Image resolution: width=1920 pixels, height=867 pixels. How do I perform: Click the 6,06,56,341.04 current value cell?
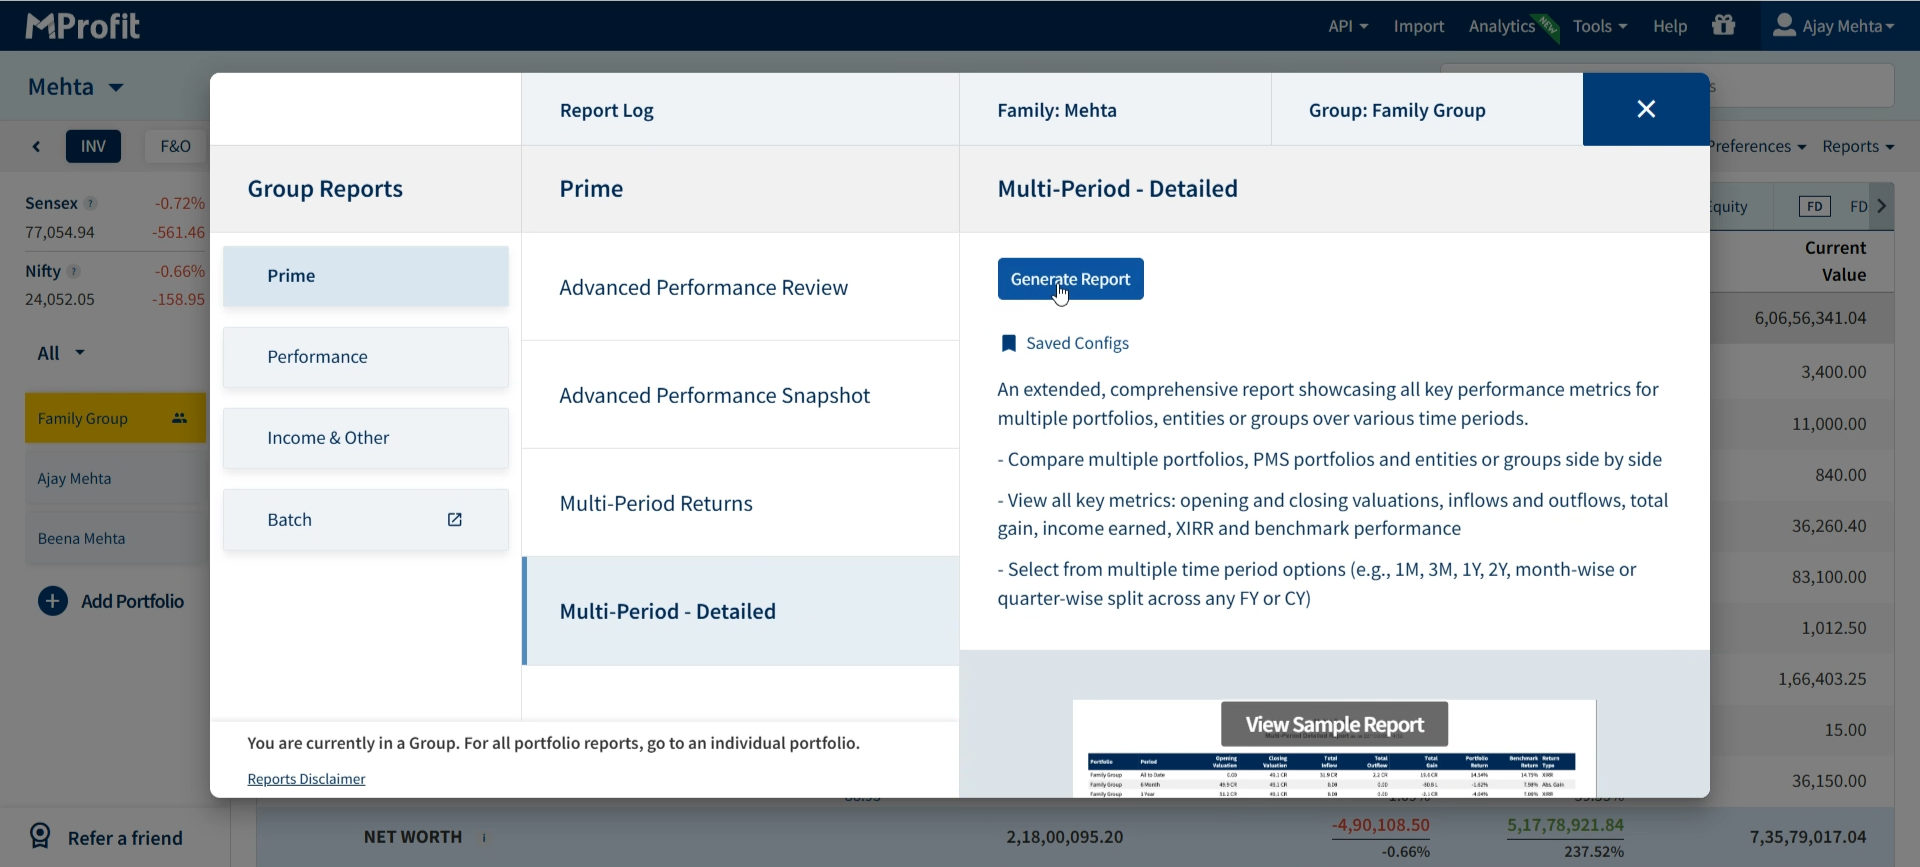click(1810, 318)
